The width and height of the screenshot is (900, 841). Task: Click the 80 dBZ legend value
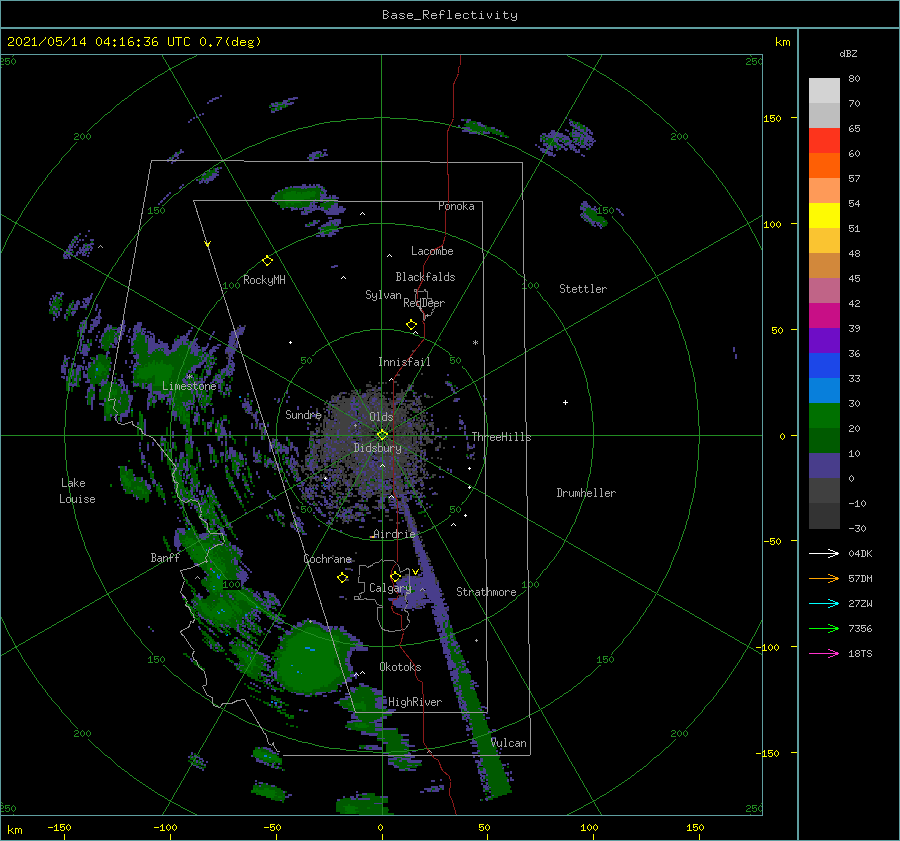(x=854, y=79)
